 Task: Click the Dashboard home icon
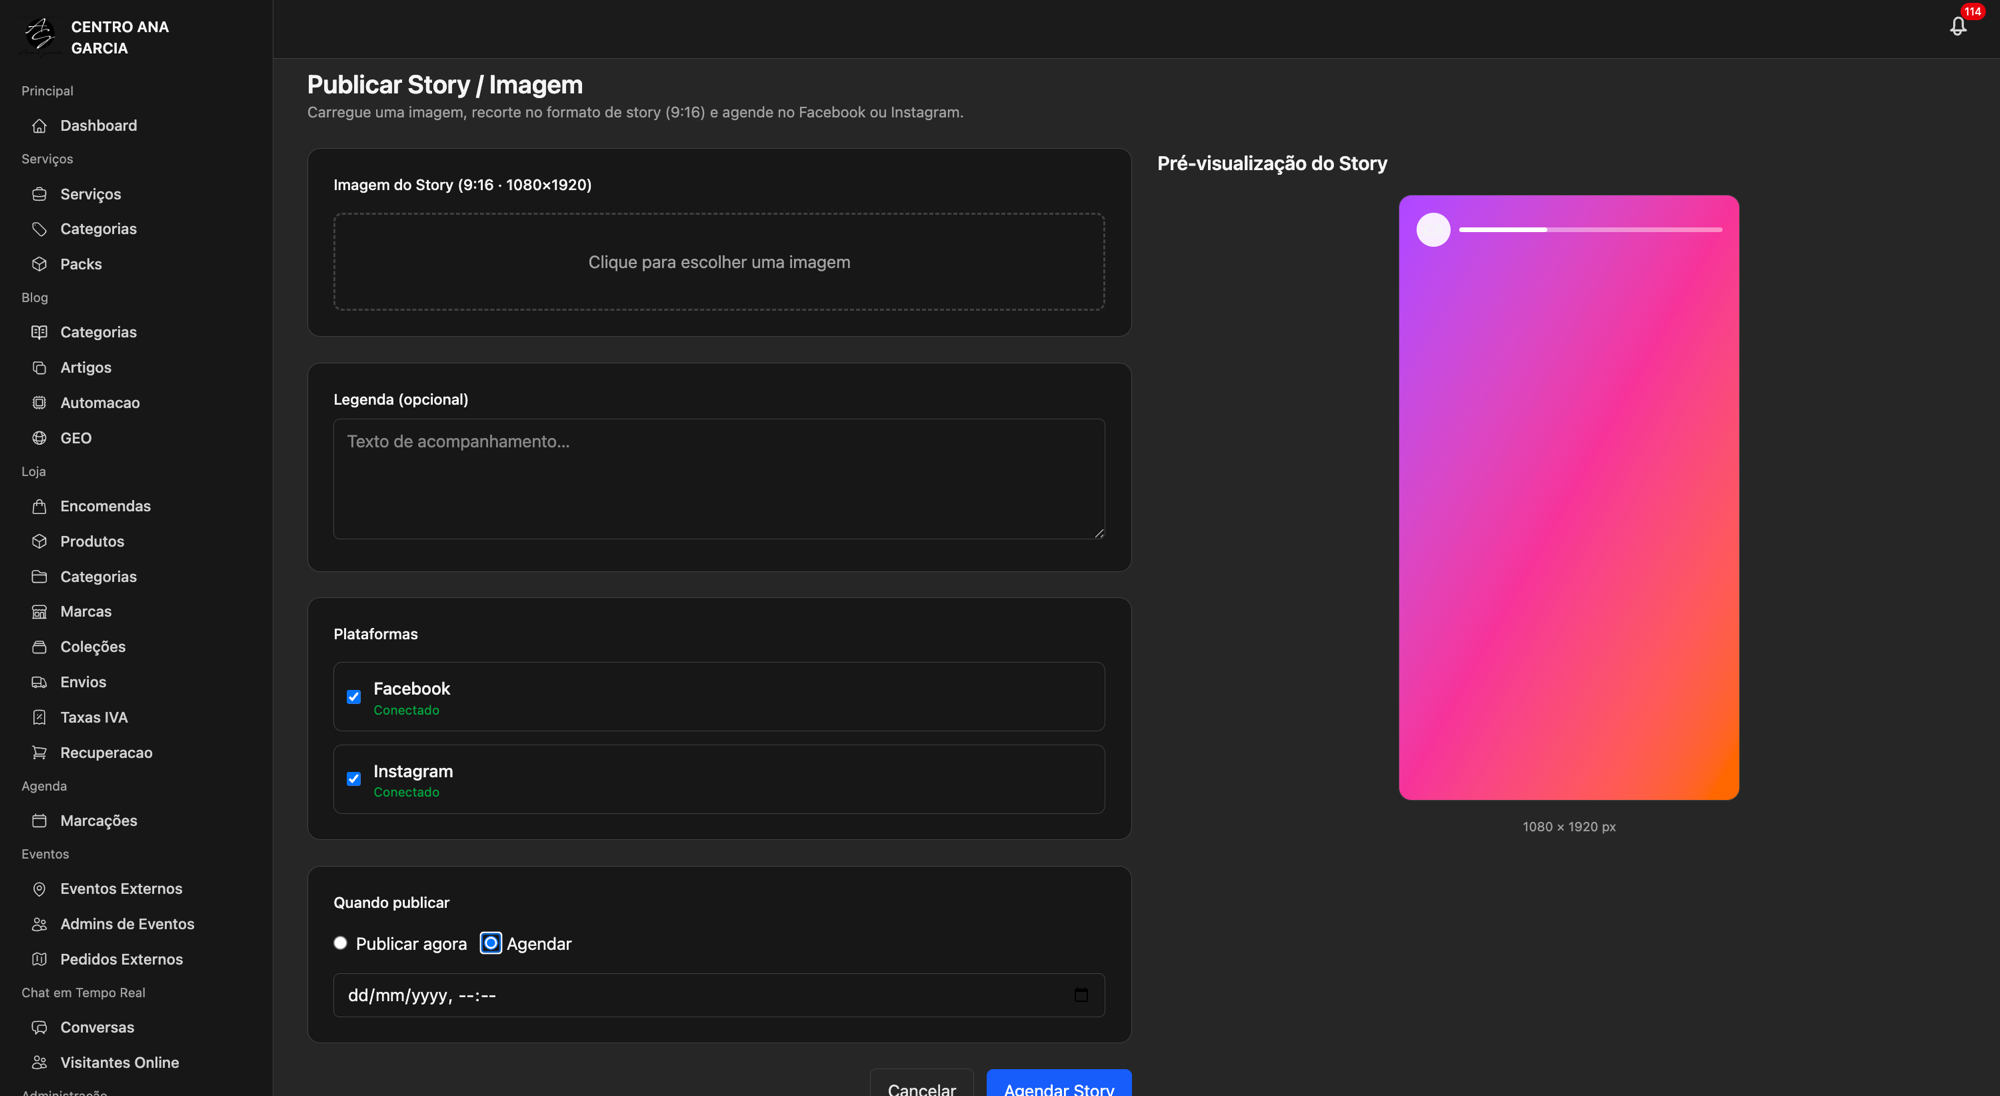39,126
